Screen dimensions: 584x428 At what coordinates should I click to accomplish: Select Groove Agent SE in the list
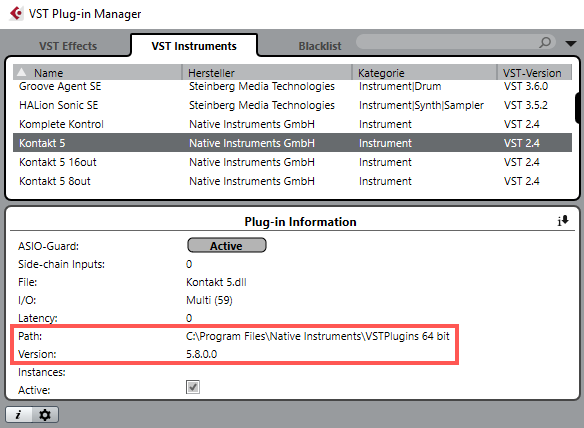click(292, 86)
